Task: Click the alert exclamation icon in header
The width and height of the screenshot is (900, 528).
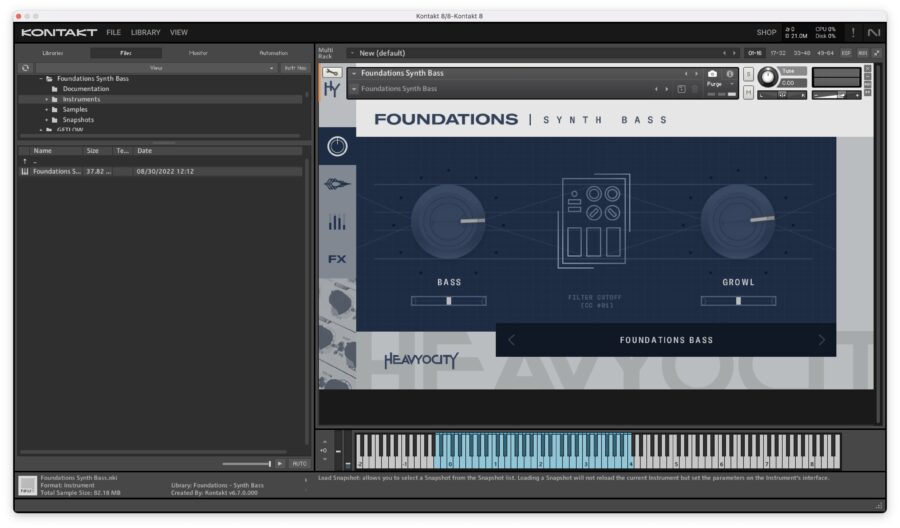Action: click(x=853, y=32)
